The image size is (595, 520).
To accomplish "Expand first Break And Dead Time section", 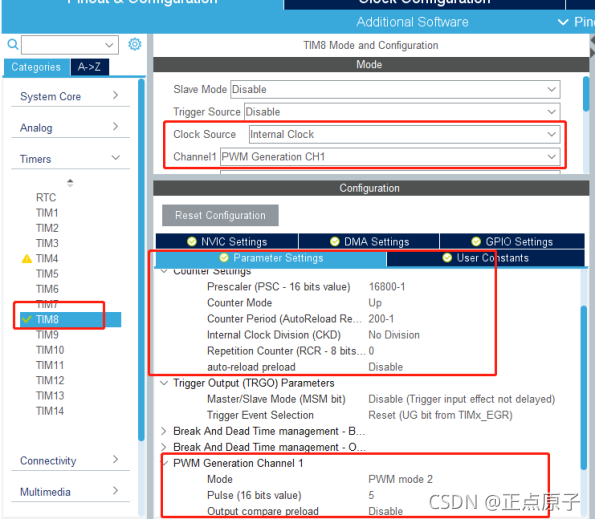I will (164, 431).
